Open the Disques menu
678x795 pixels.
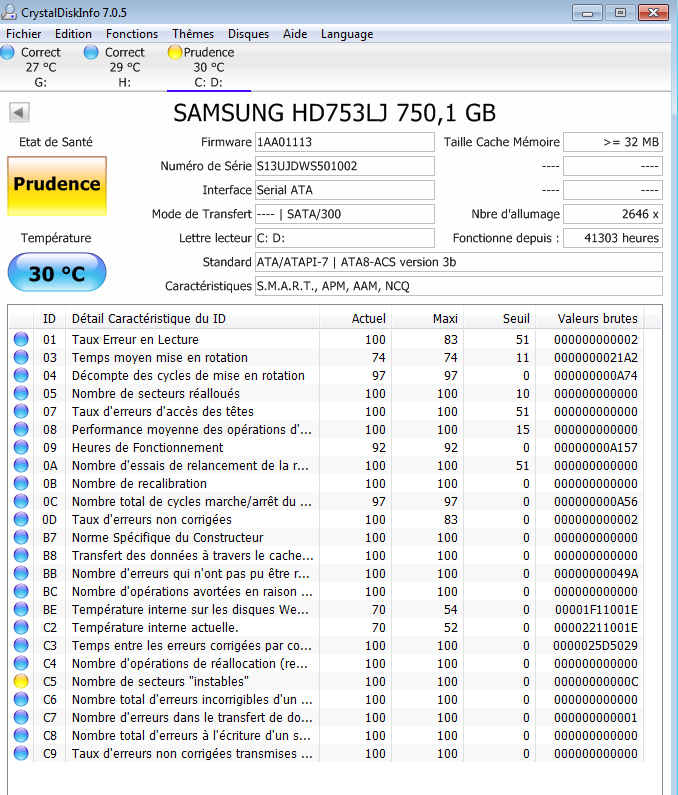248,34
